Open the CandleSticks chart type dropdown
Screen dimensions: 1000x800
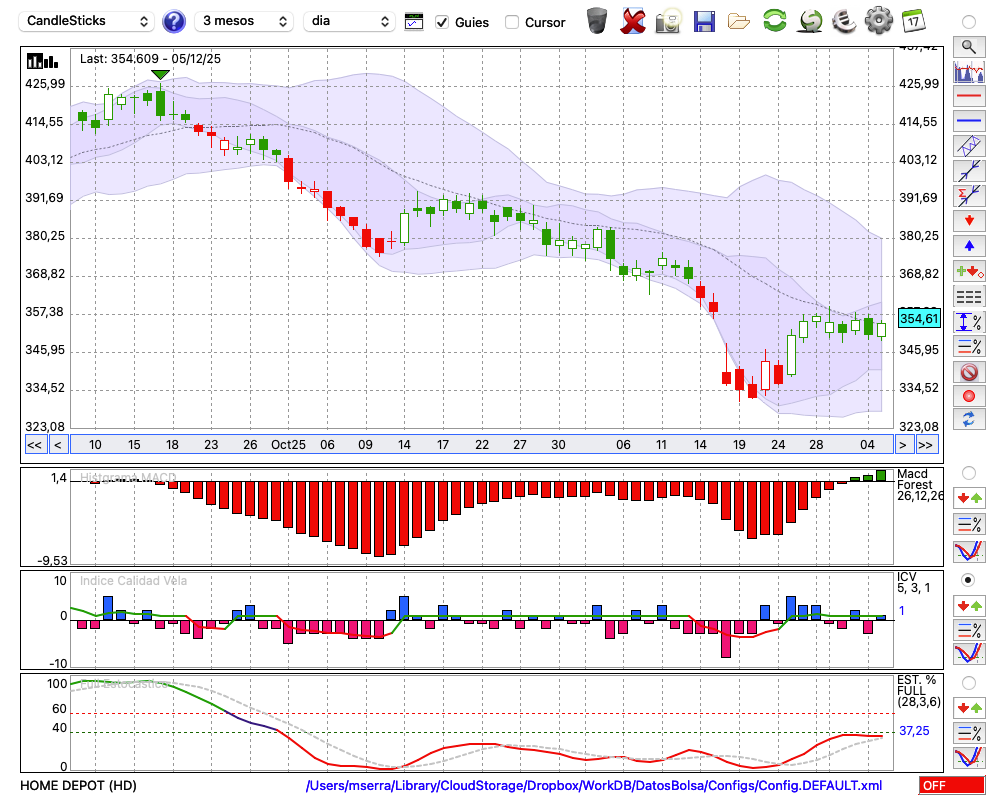click(88, 21)
